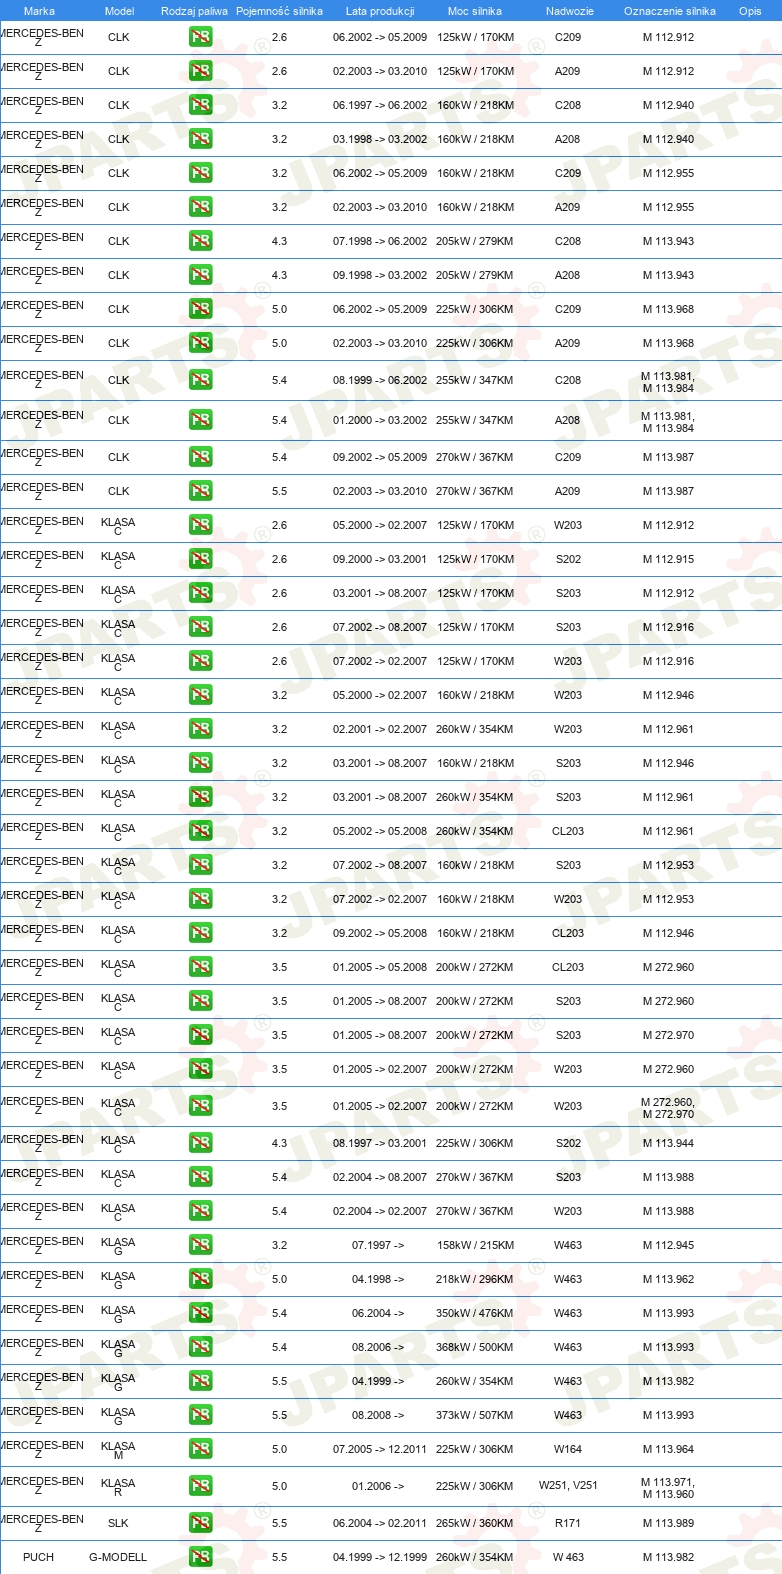This screenshot has width=782, height=1574.
Task: Click power value 265kW / 360KM
Action: tap(475, 1524)
